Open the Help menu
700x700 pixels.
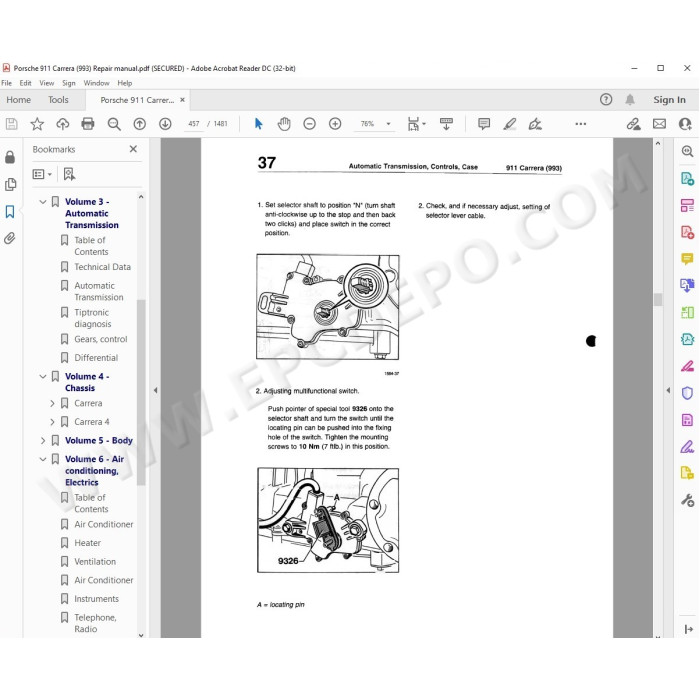pos(125,83)
